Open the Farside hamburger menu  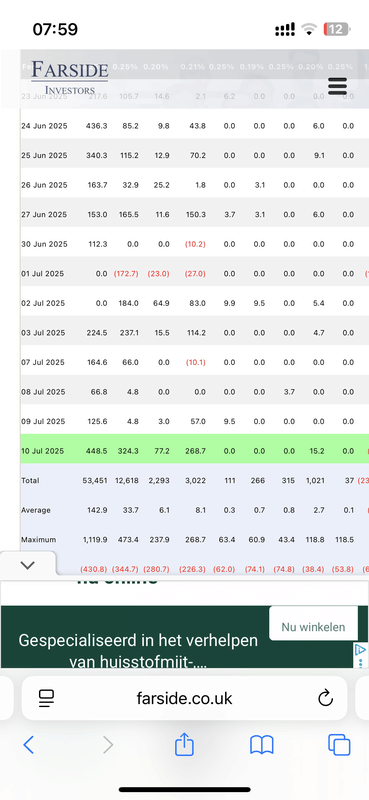point(337,86)
